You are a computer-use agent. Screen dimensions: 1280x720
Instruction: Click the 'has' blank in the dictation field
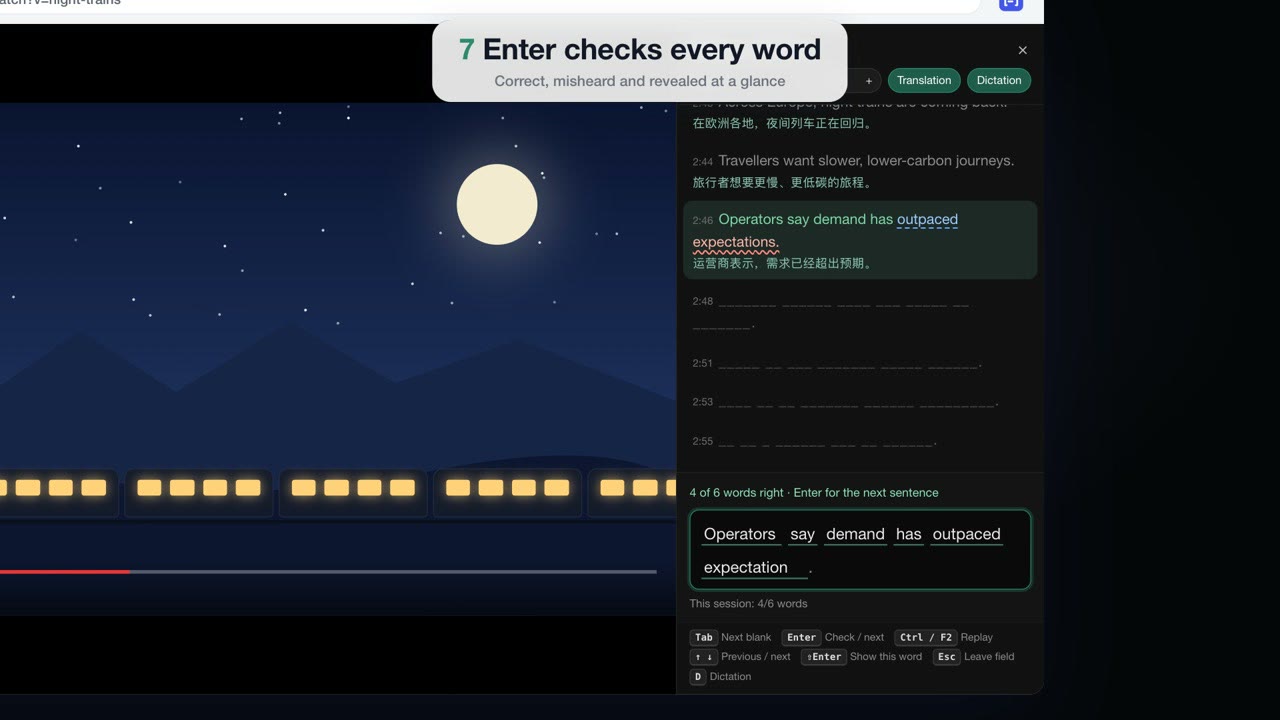[908, 534]
